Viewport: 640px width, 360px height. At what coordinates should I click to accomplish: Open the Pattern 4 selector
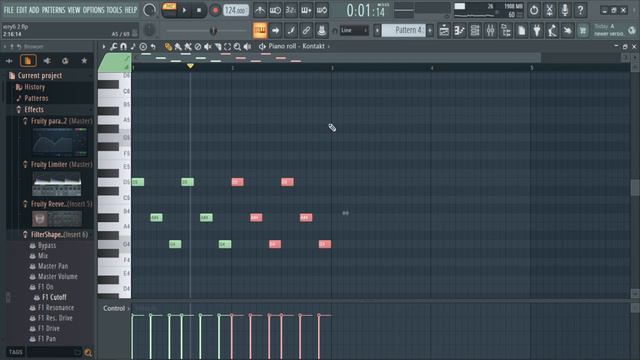tap(403, 30)
